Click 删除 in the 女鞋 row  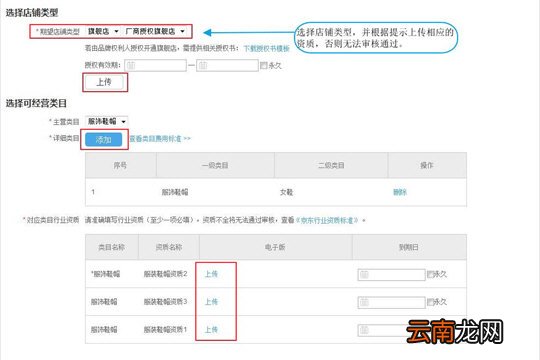(x=400, y=192)
